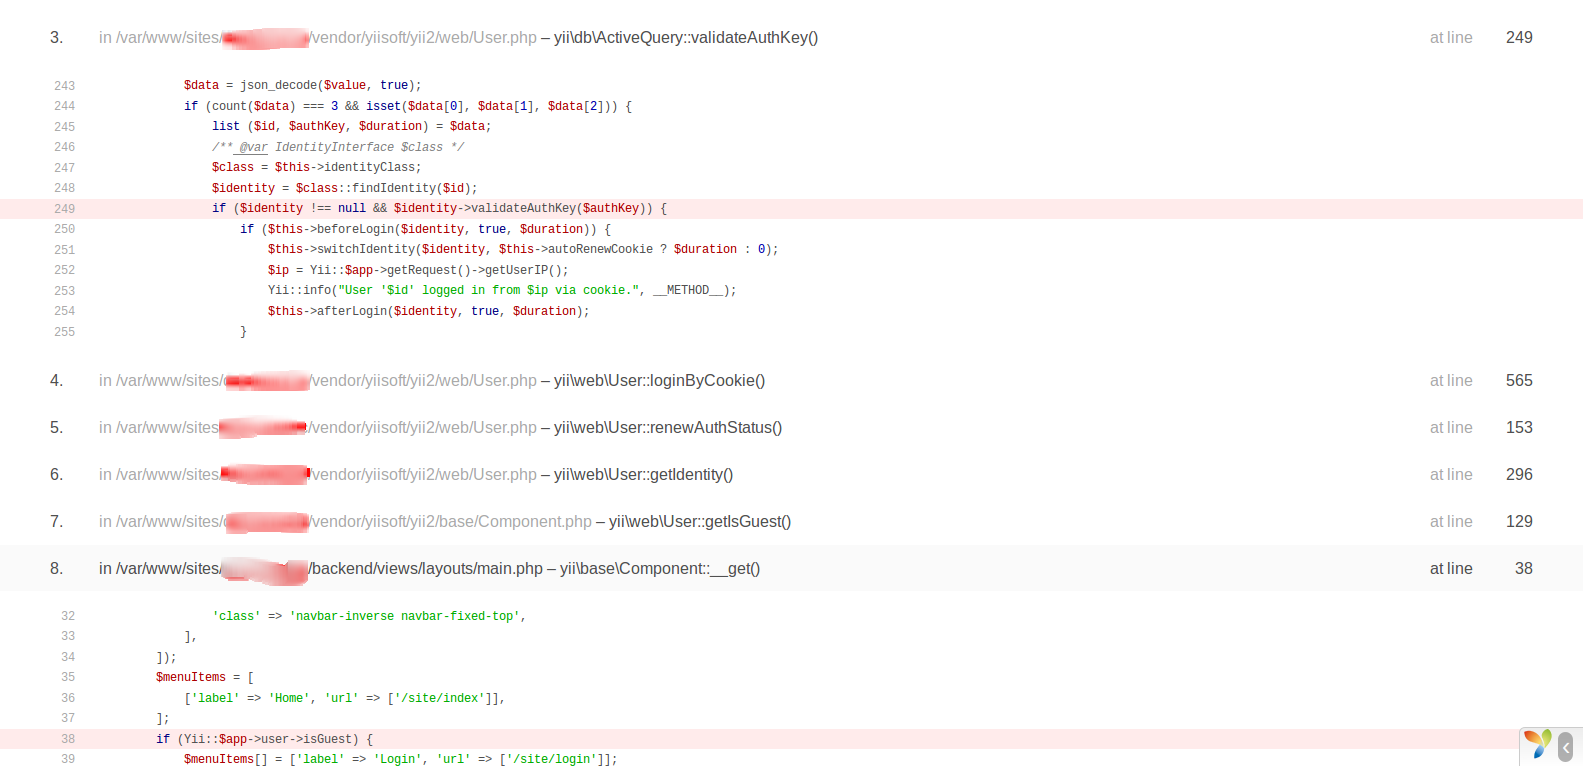Click the highlighted code line 38 with isGuest
This screenshot has height=766, width=1583.
pyautogui.click(x=791, y=739)
